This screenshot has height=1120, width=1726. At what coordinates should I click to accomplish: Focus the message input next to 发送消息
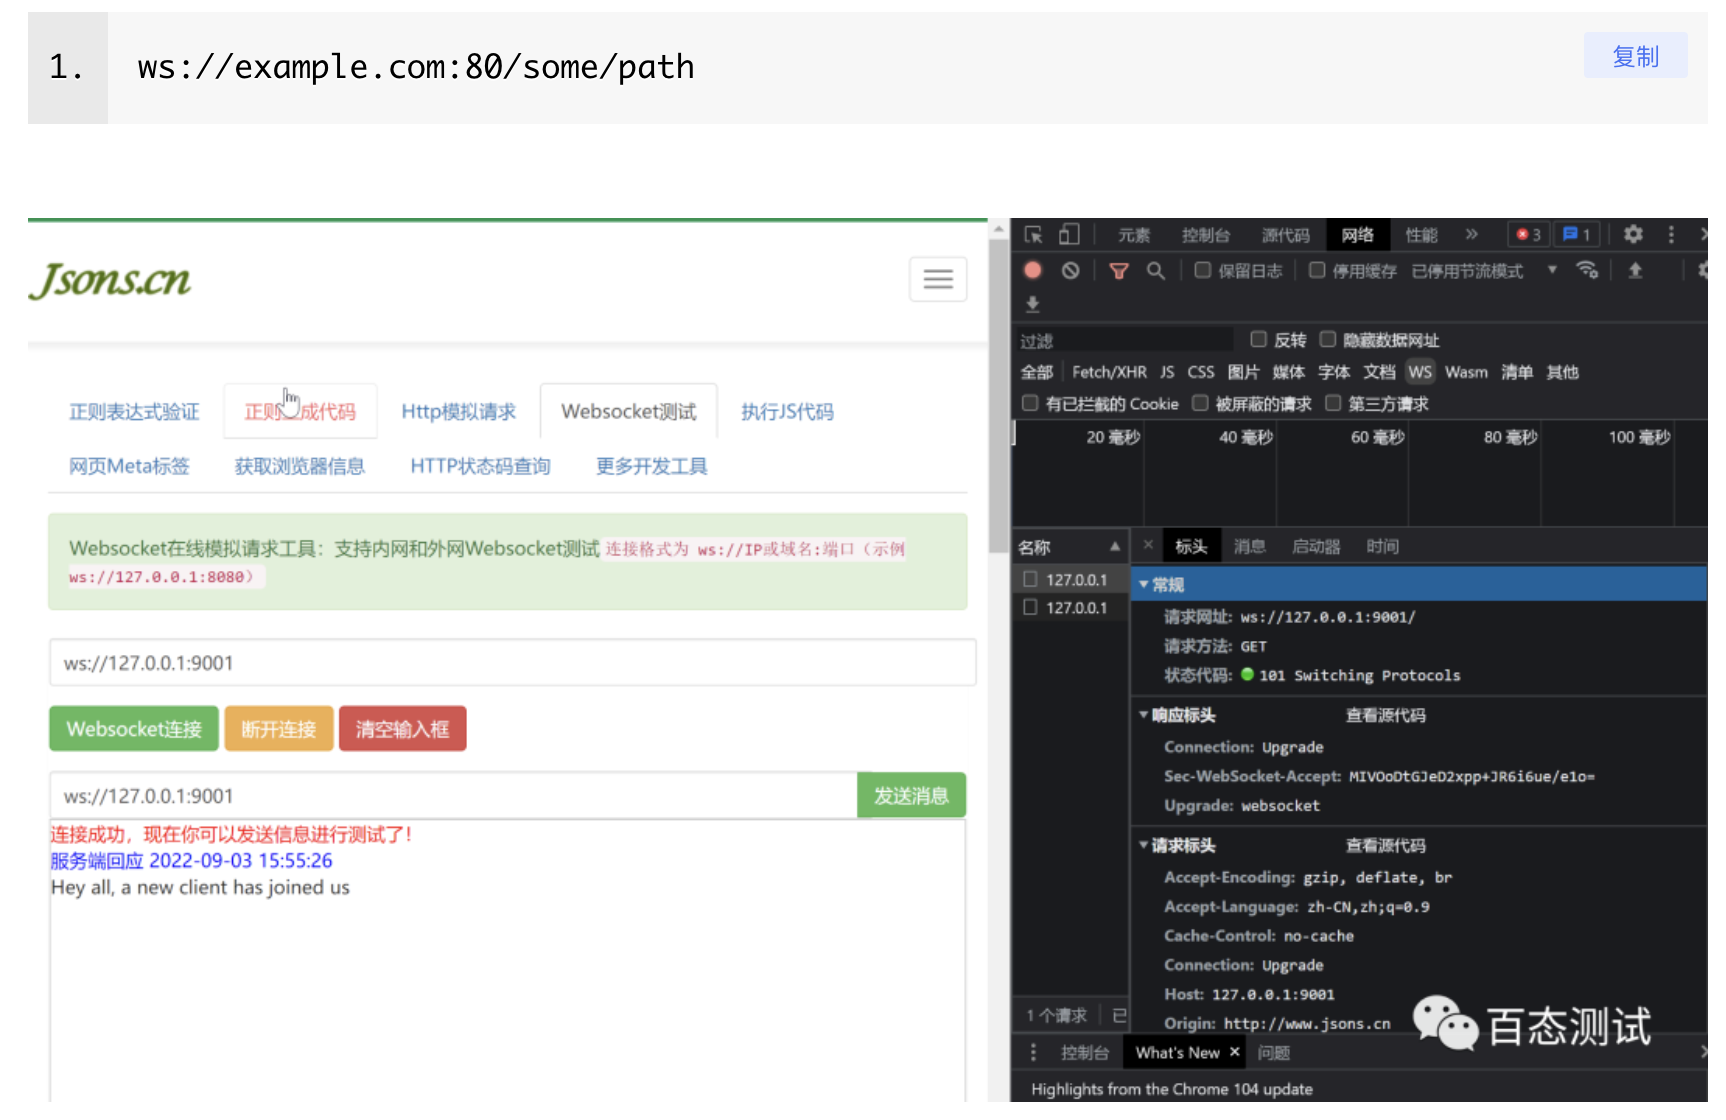[453, 796]
